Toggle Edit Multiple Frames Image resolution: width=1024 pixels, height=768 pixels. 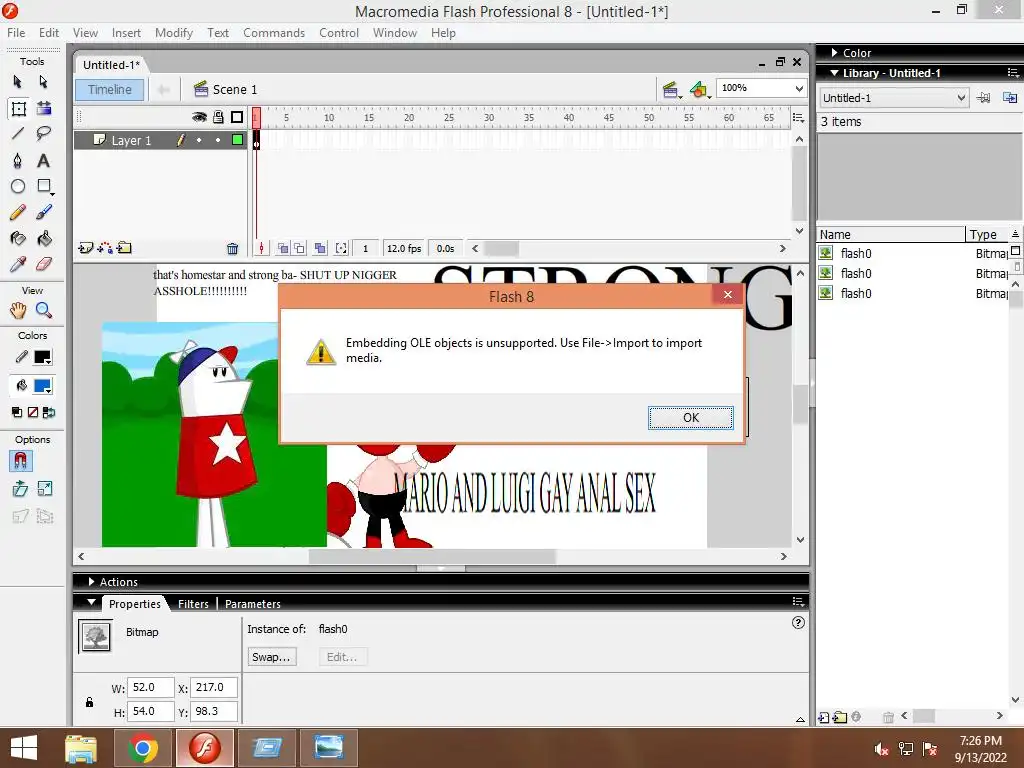click(x=320, y=248)
